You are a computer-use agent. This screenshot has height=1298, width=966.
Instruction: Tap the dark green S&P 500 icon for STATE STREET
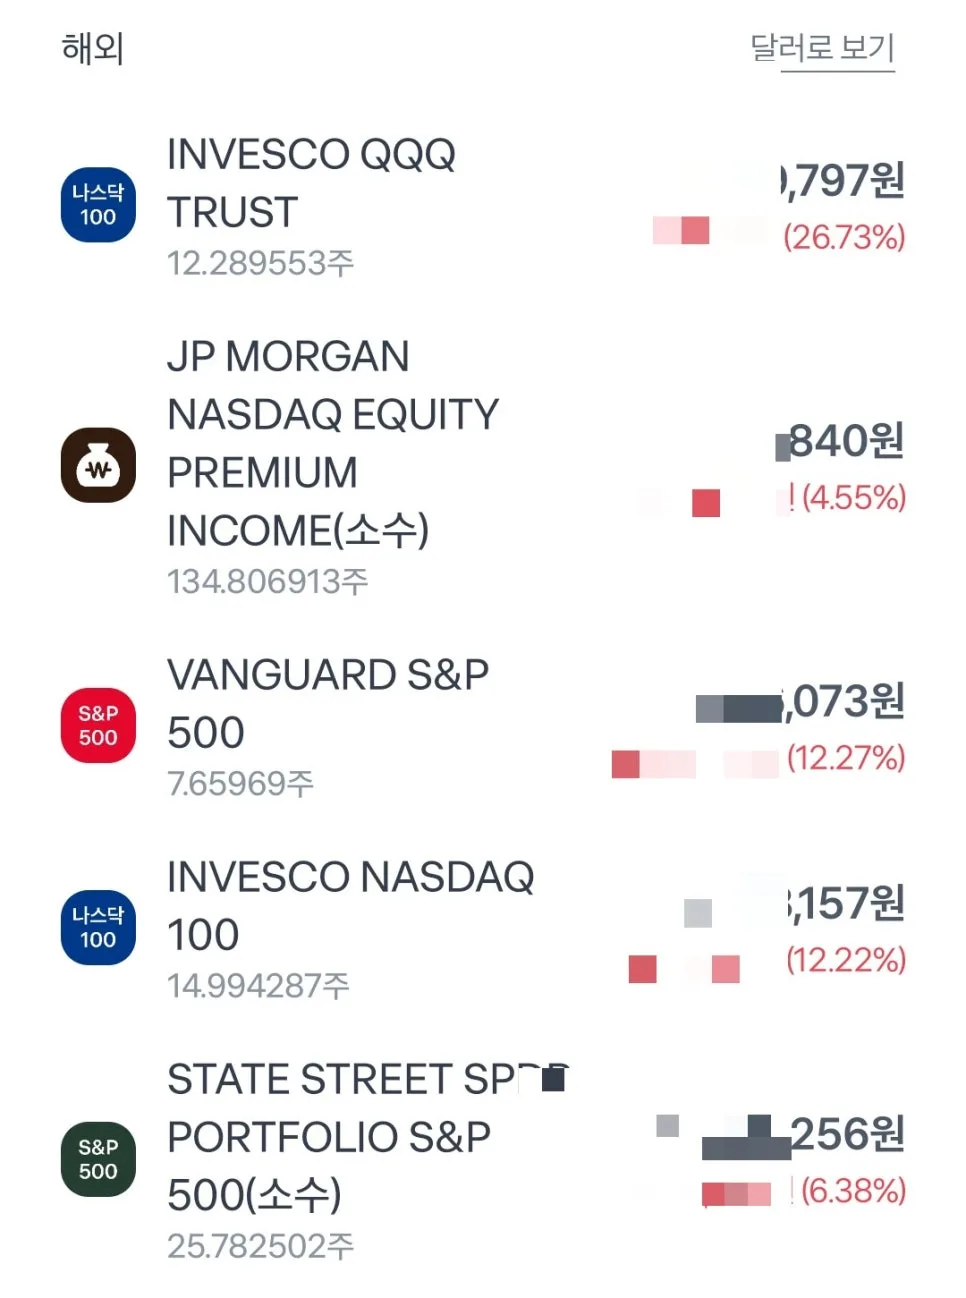point(98,1159)
